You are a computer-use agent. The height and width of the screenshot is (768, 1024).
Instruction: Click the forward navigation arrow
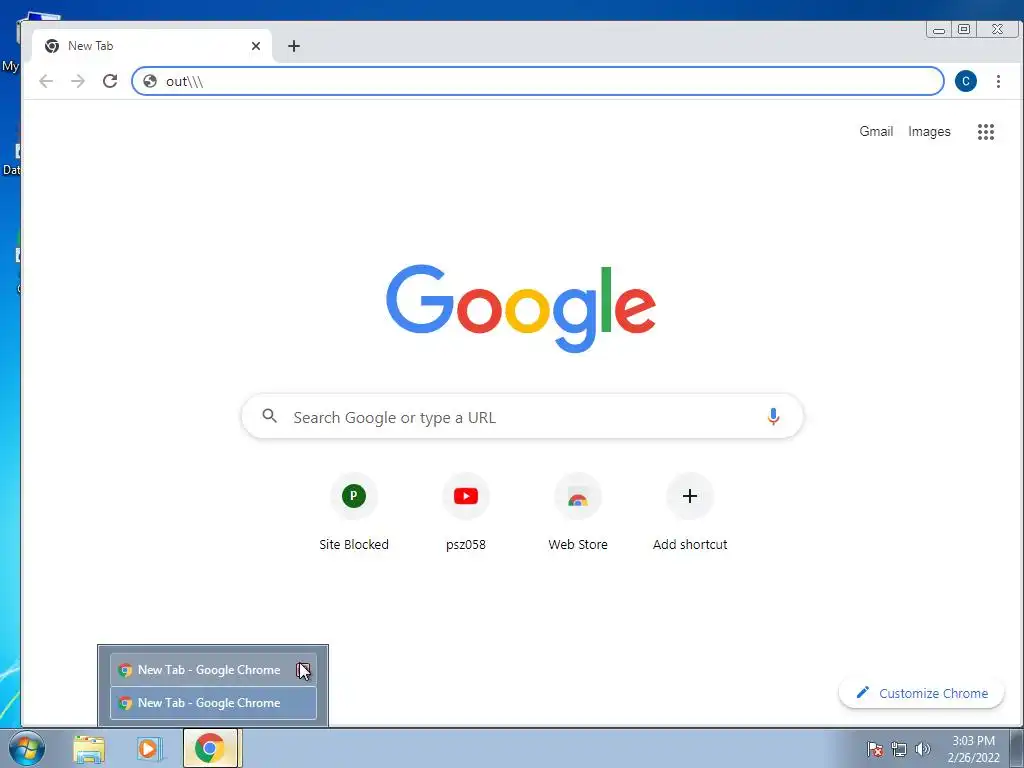pyautogui.click(x=78, y=81)
